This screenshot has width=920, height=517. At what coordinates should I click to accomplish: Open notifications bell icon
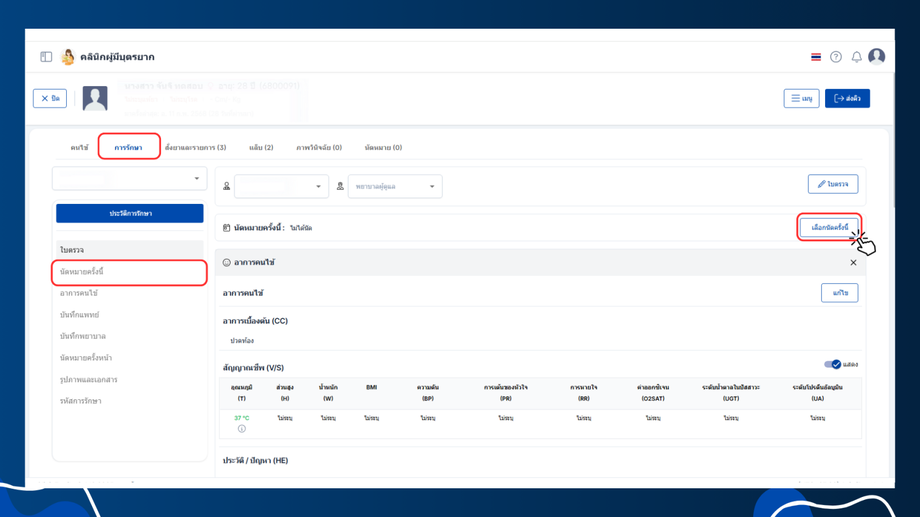pos(857,57)
